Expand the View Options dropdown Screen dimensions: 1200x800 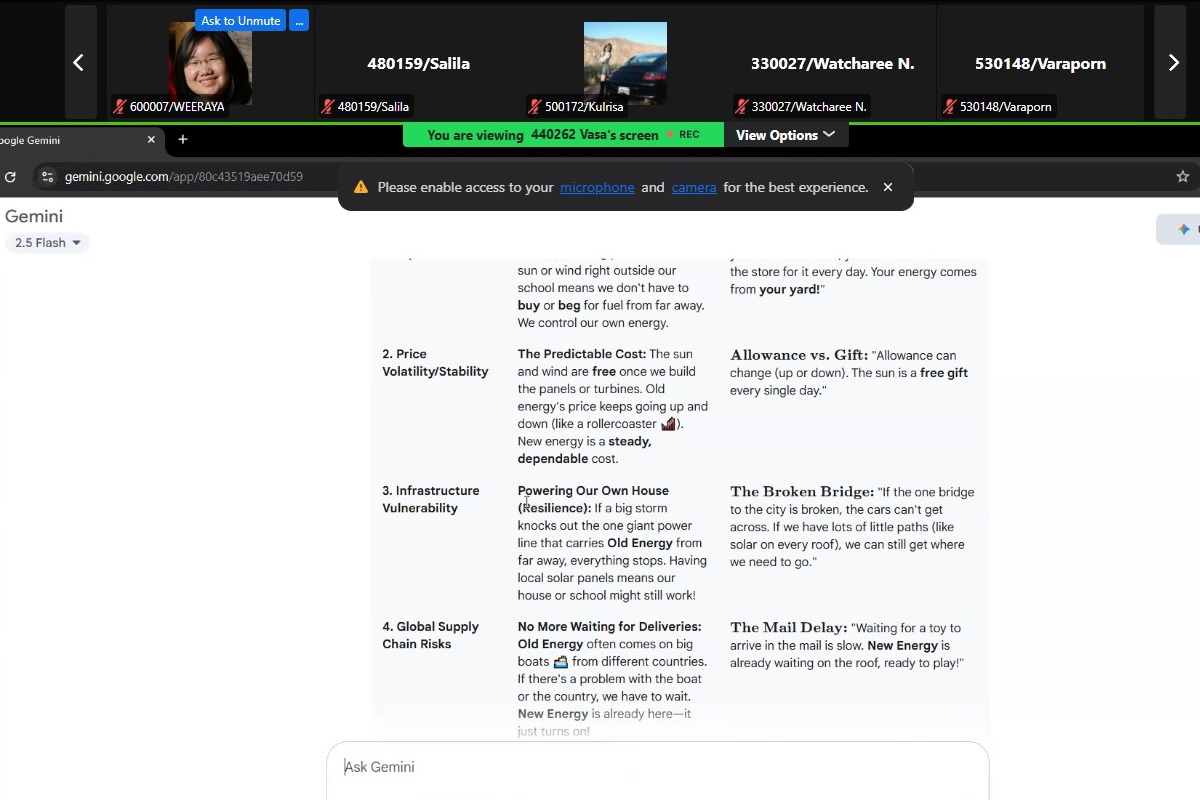pos(785,135)
